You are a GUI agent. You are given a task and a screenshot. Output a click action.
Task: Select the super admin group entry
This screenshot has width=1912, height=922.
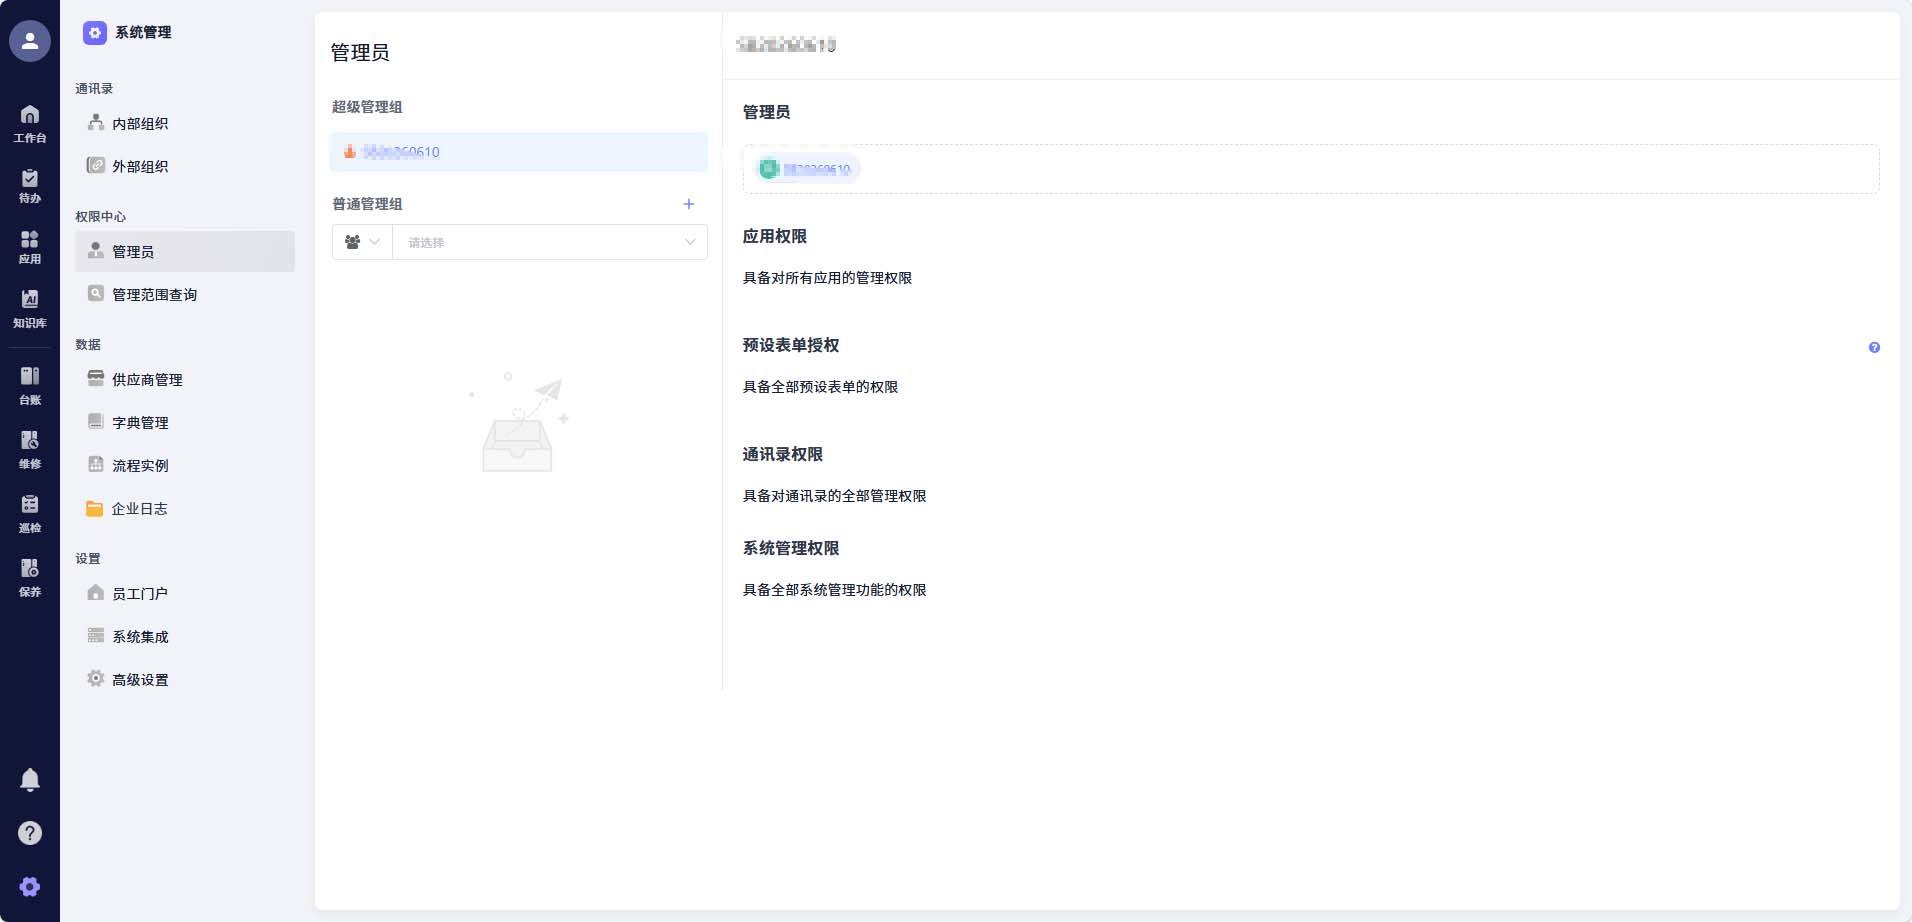pyautogui.click(x=519, y=152)
